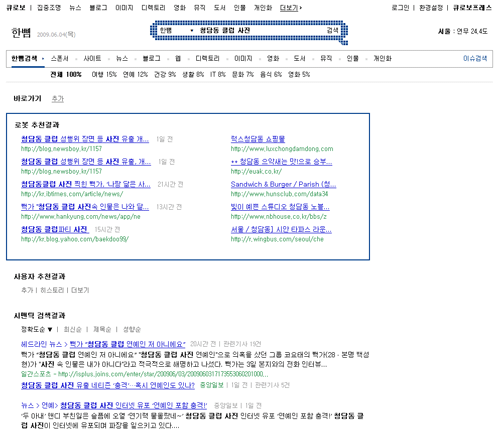Filter results by 건강 9%

165,74
